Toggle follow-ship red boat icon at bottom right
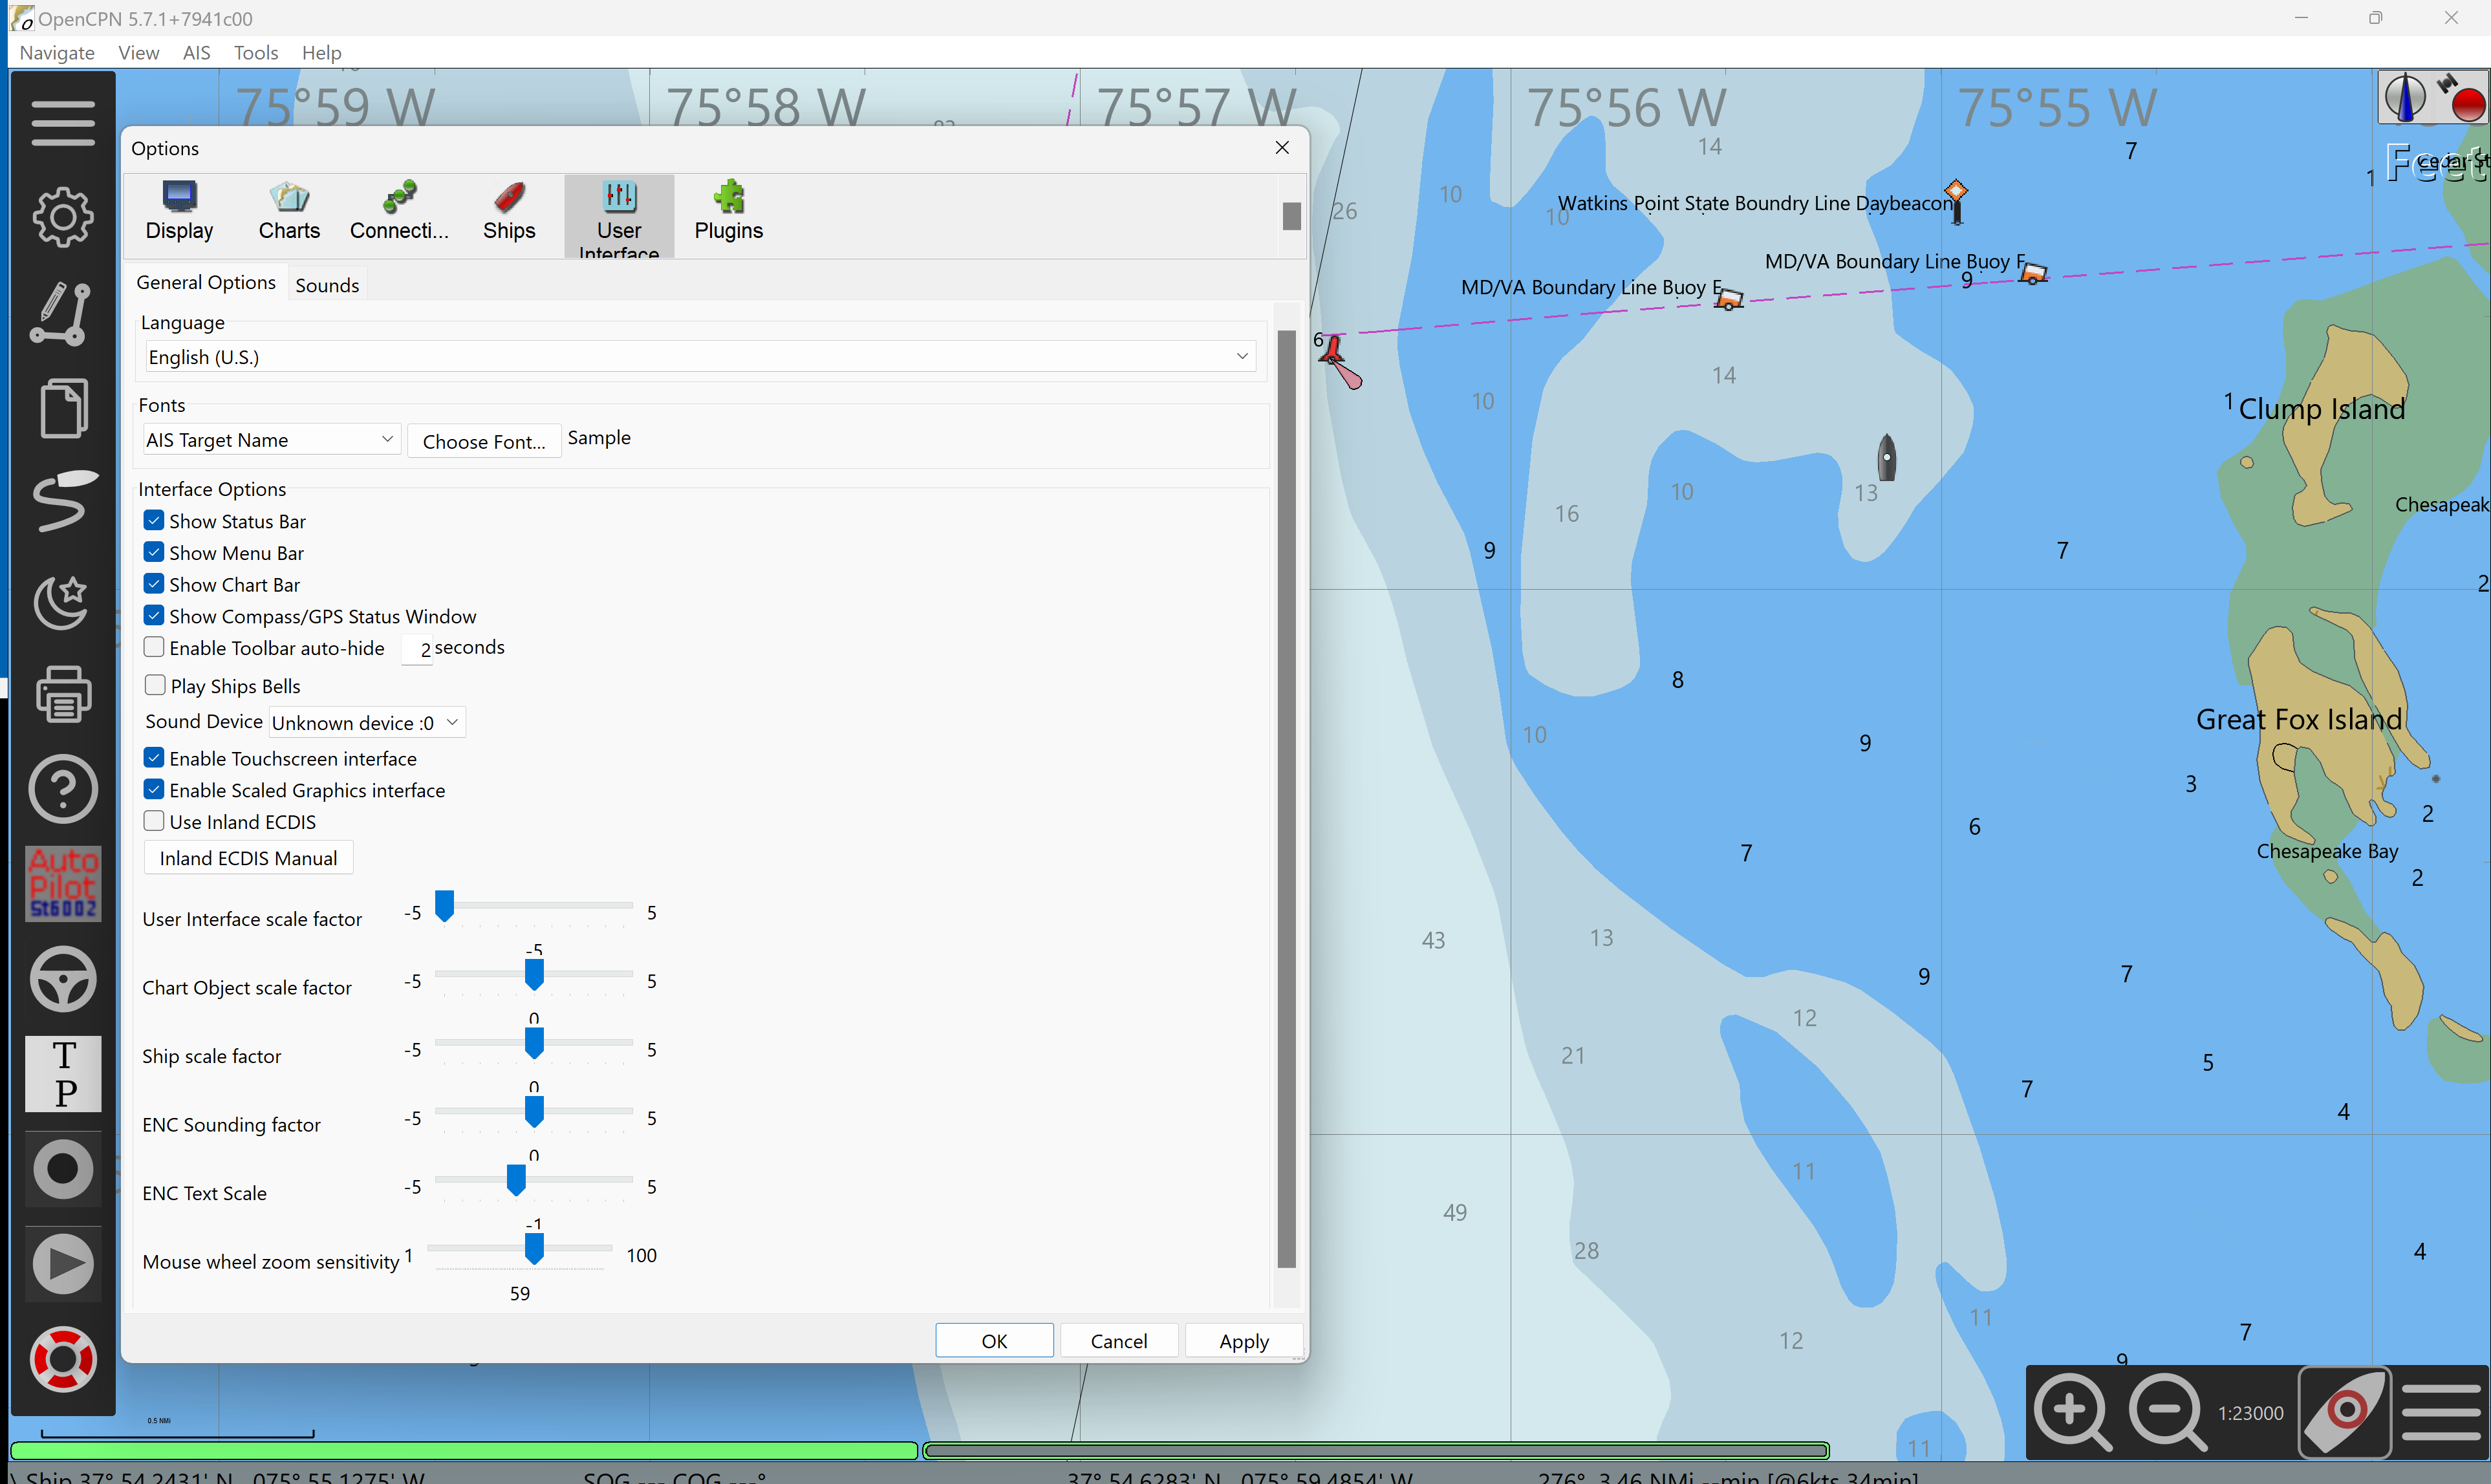2491x1484 pixels. tap(2344, 1412)
